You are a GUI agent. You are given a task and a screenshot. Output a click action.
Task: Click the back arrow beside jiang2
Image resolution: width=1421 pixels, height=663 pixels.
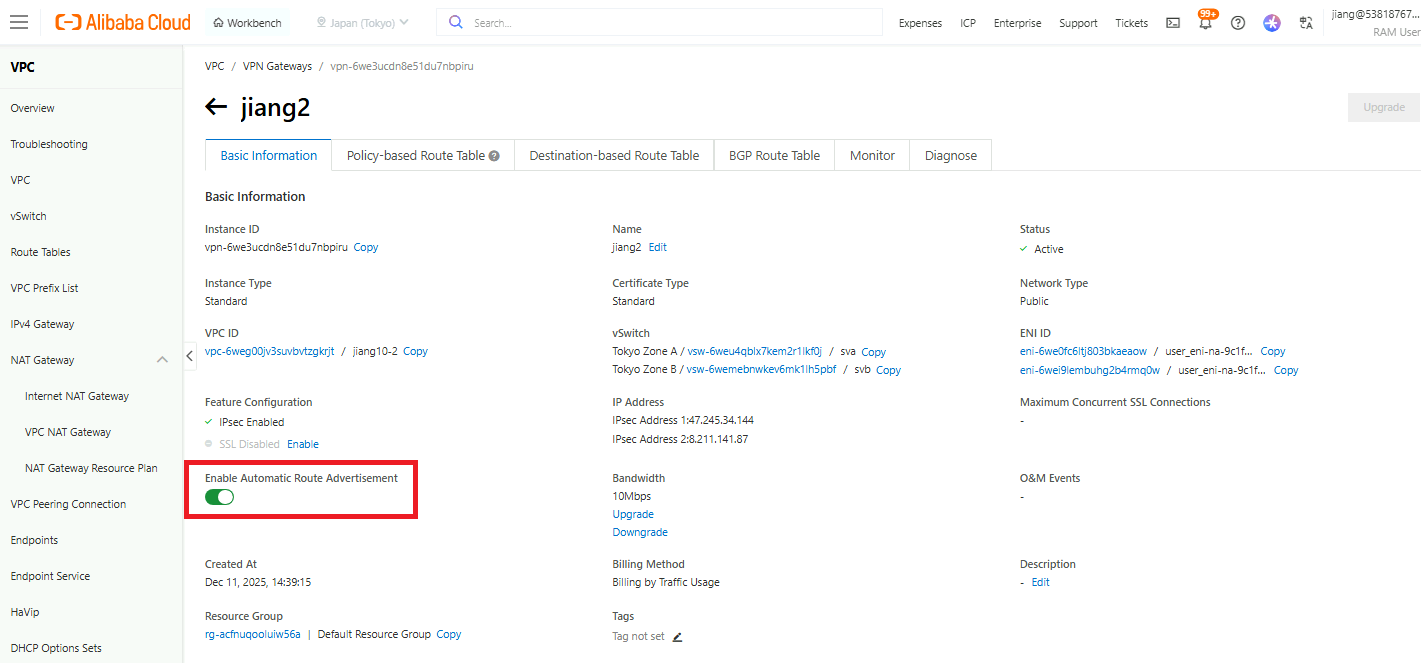[216, 108]
